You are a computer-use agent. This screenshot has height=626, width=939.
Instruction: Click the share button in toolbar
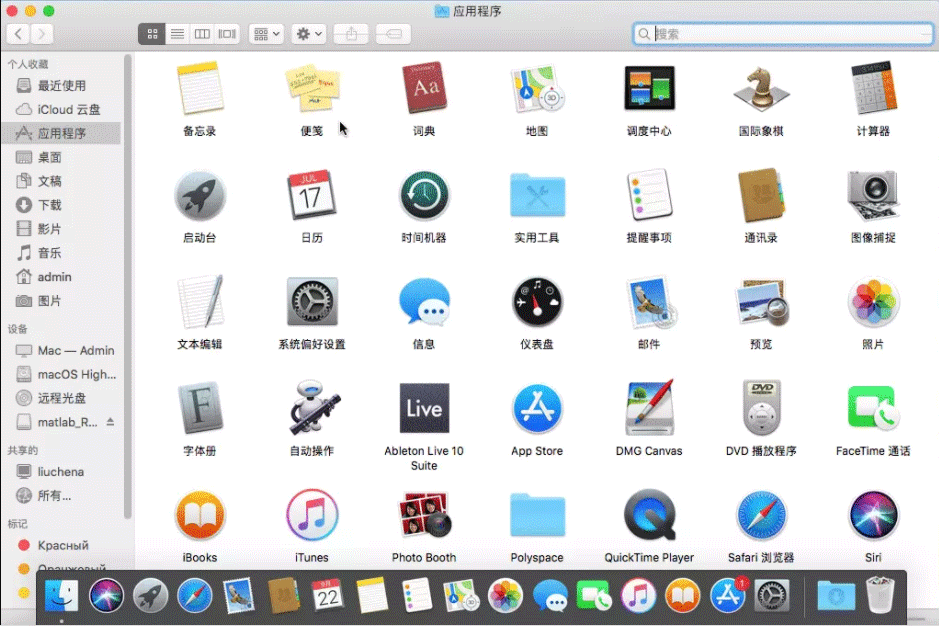pos(350,34)
